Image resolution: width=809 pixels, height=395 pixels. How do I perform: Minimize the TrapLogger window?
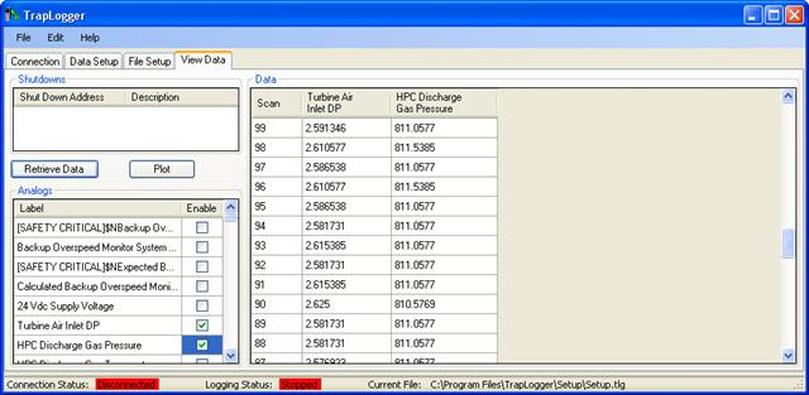(753, 16)
